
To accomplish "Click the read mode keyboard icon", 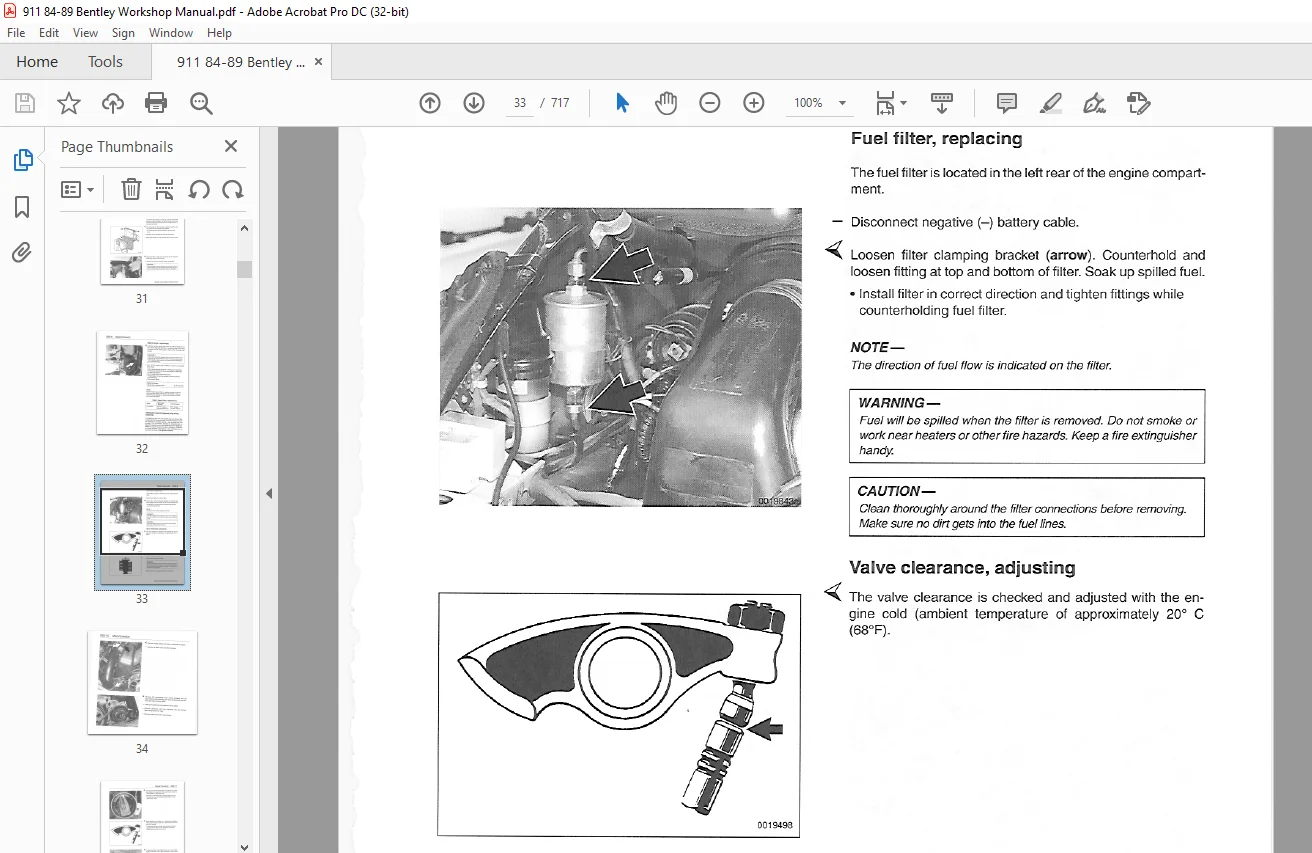I will 941,103.
